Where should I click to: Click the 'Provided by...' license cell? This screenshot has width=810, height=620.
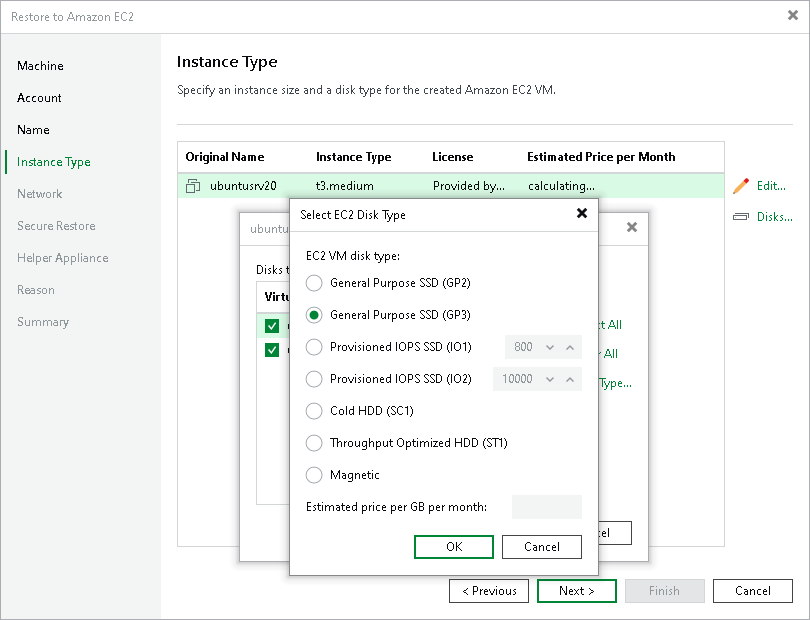[x=469, y=186]
